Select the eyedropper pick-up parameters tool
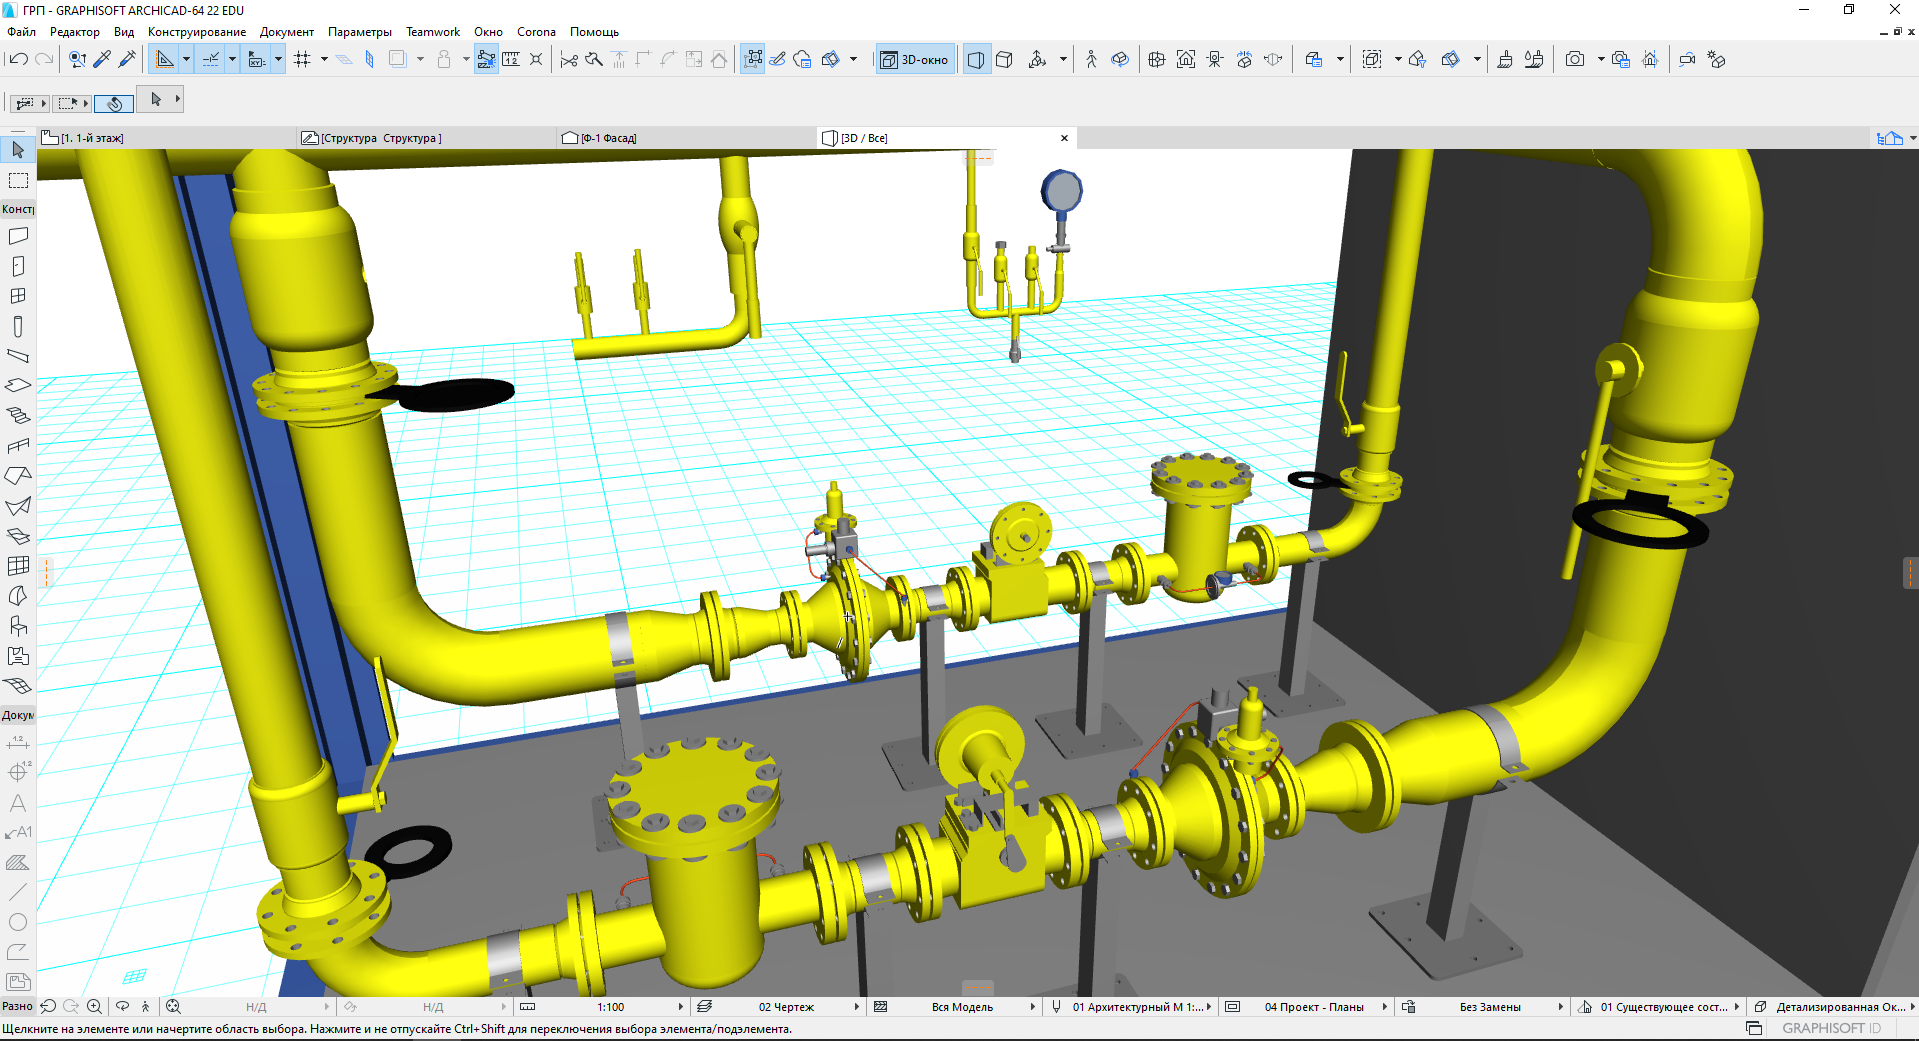Screen dimensions: 1919x1041 point(102,59)
